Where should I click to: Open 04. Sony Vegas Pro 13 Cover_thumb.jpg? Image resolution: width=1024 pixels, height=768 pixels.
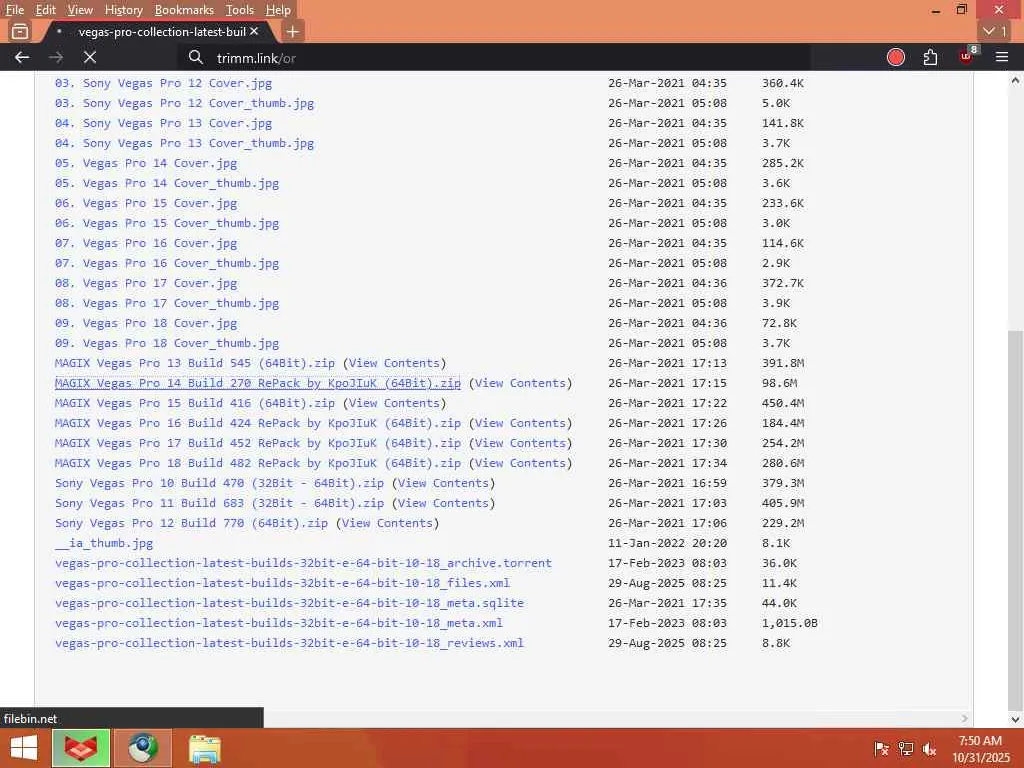[184, 143]
